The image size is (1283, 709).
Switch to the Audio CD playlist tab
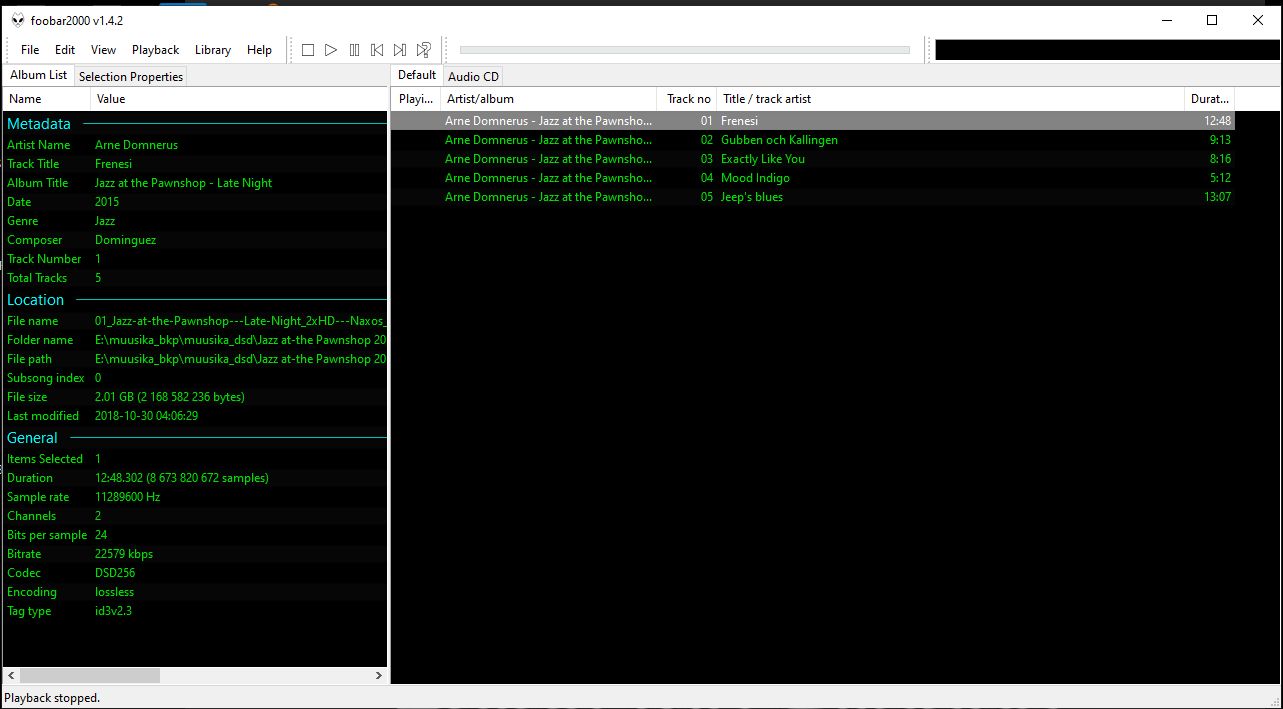(473, 77)
